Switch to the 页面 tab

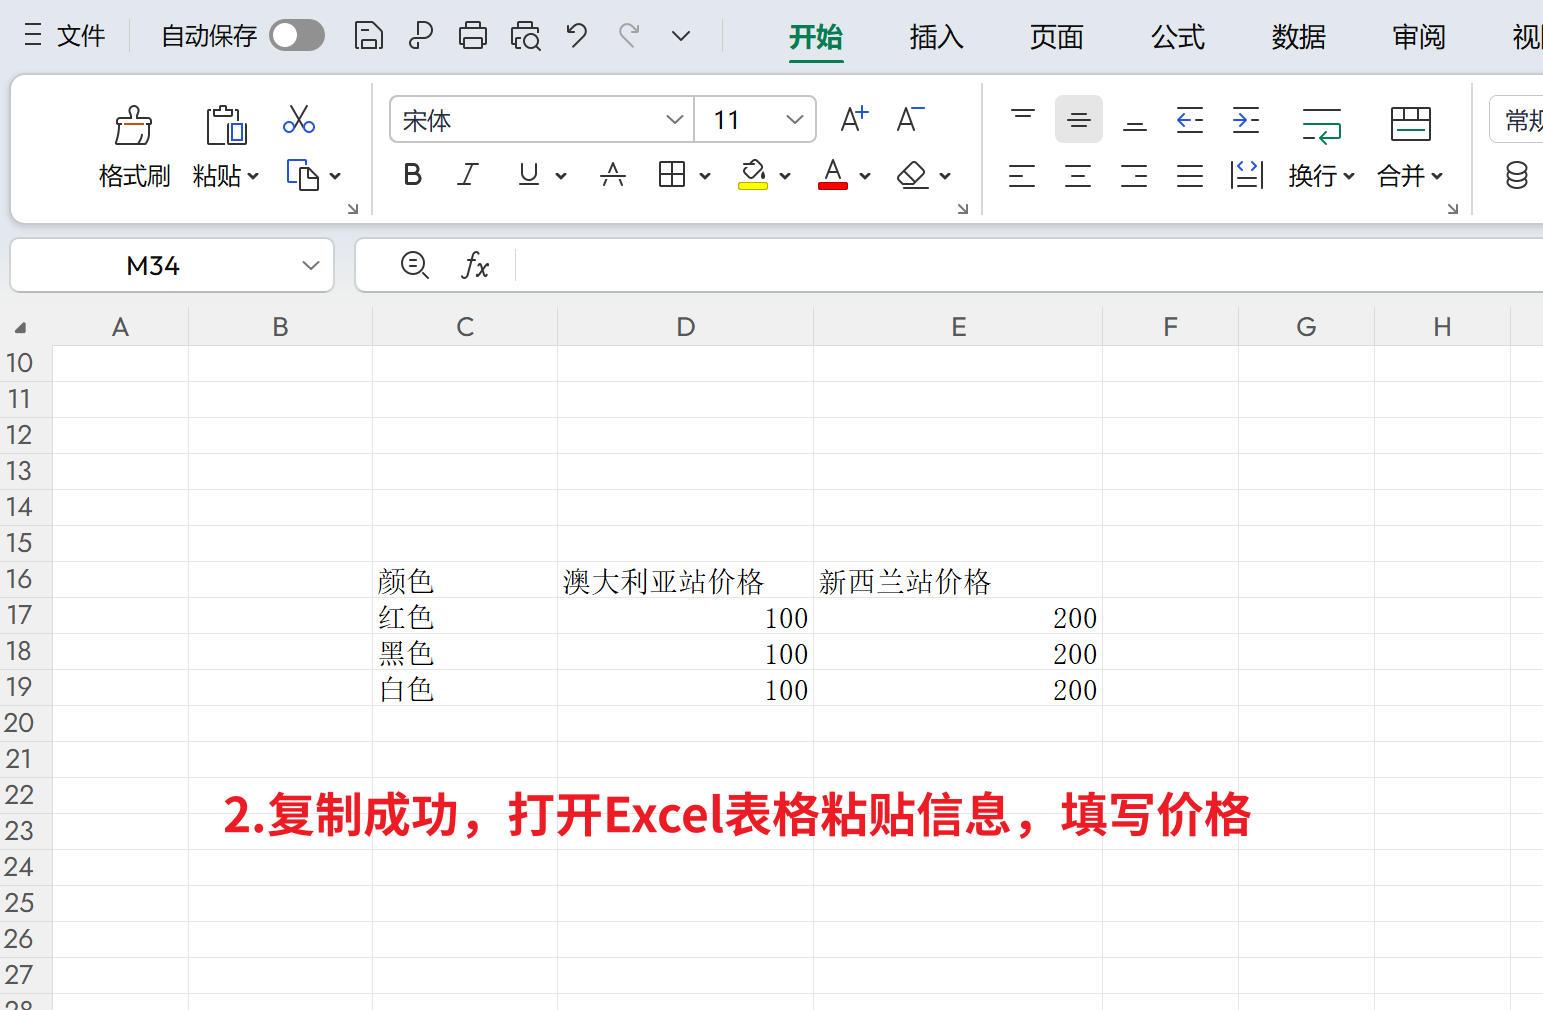point(1057,37)
